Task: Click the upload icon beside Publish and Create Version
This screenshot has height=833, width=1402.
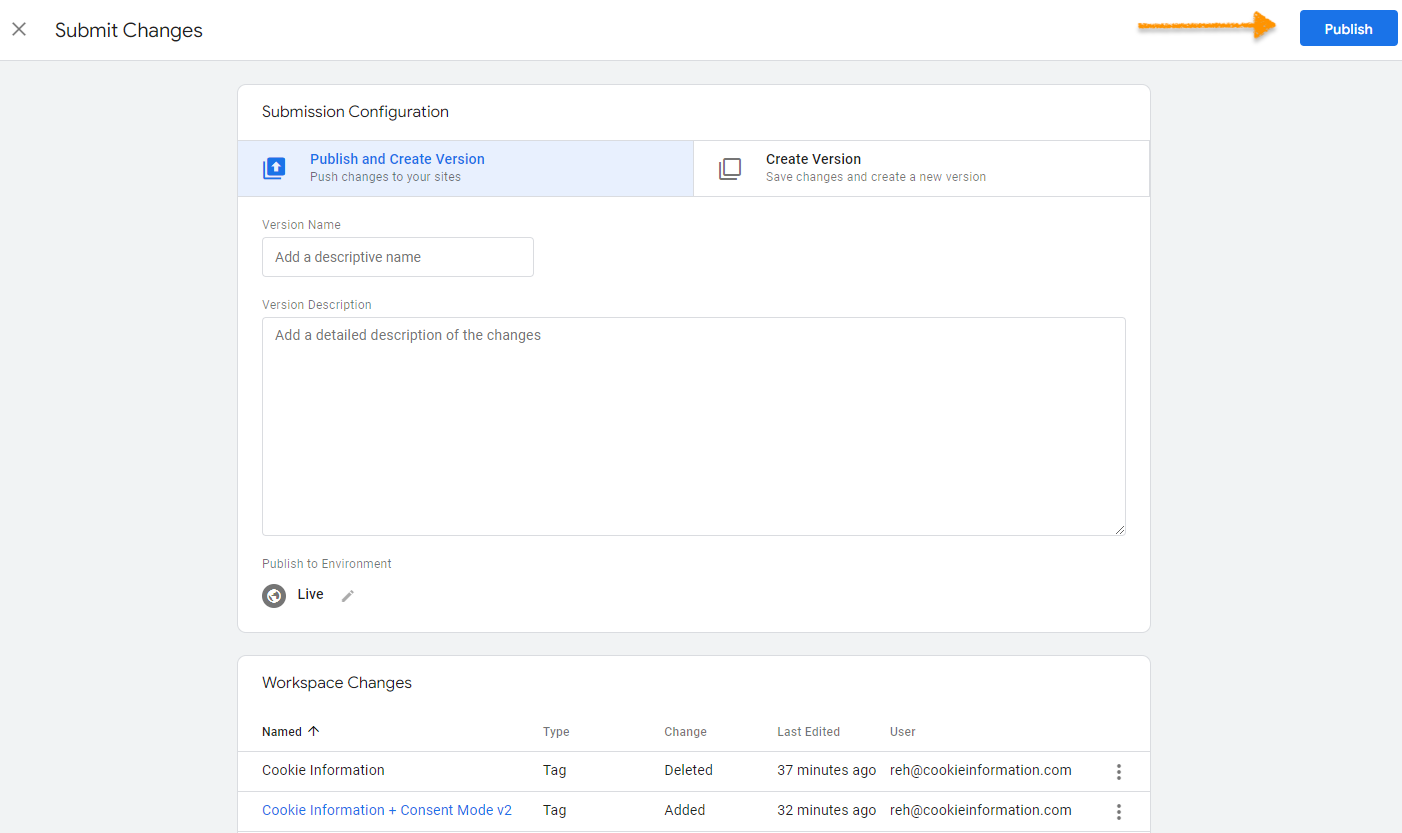Action: click(x=274, y=168)
